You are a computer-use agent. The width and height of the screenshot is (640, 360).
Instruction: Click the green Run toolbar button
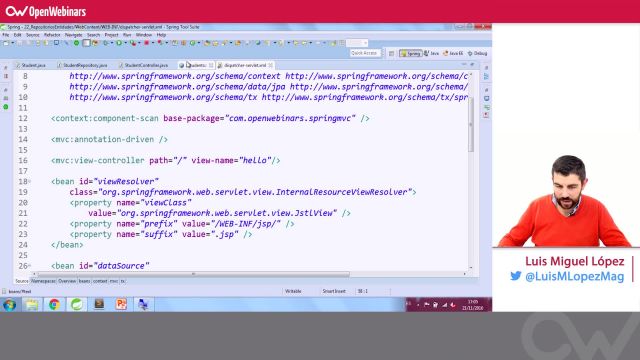[x=119, y=43]
